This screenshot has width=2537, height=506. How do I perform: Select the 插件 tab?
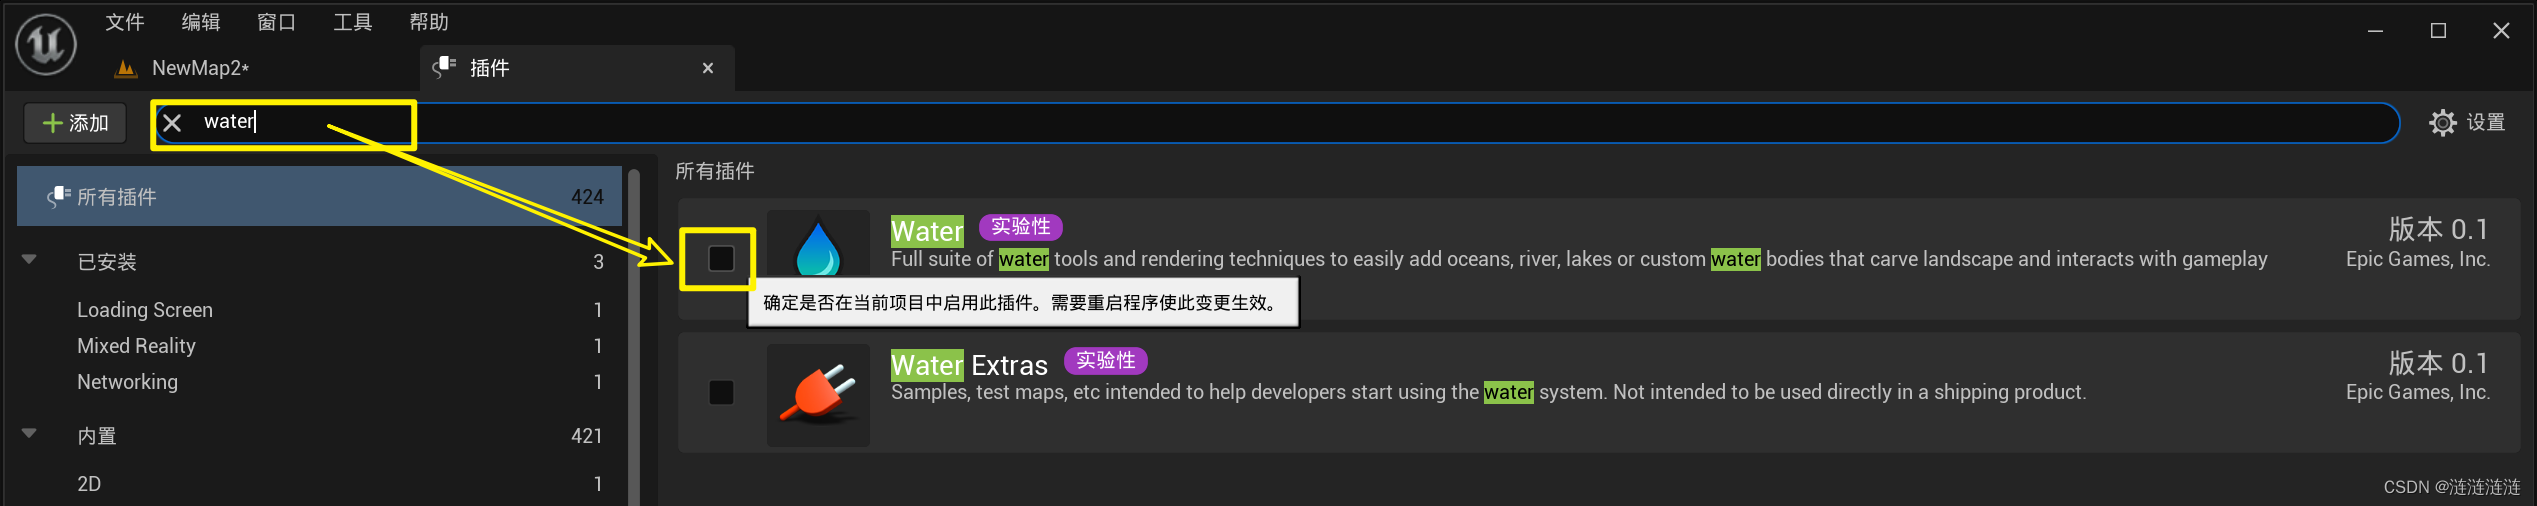577,68
